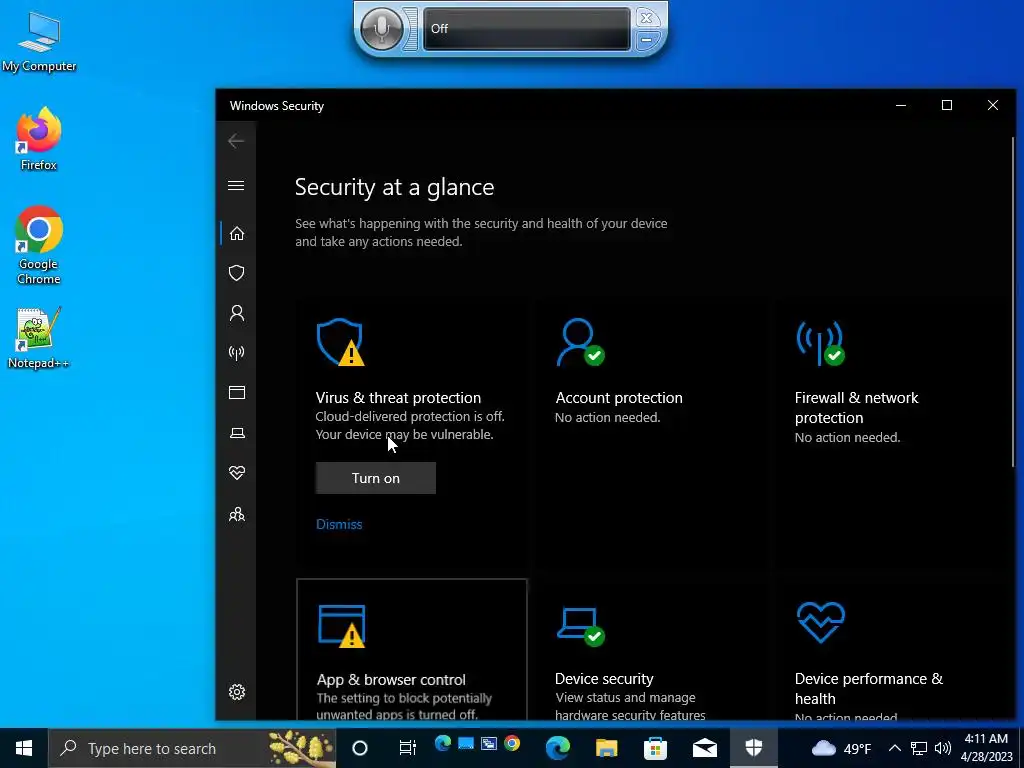This screenshot has width=1024, height=768.
Task: Open Home in Windows Security sidebar
Action: coord(236,234)
